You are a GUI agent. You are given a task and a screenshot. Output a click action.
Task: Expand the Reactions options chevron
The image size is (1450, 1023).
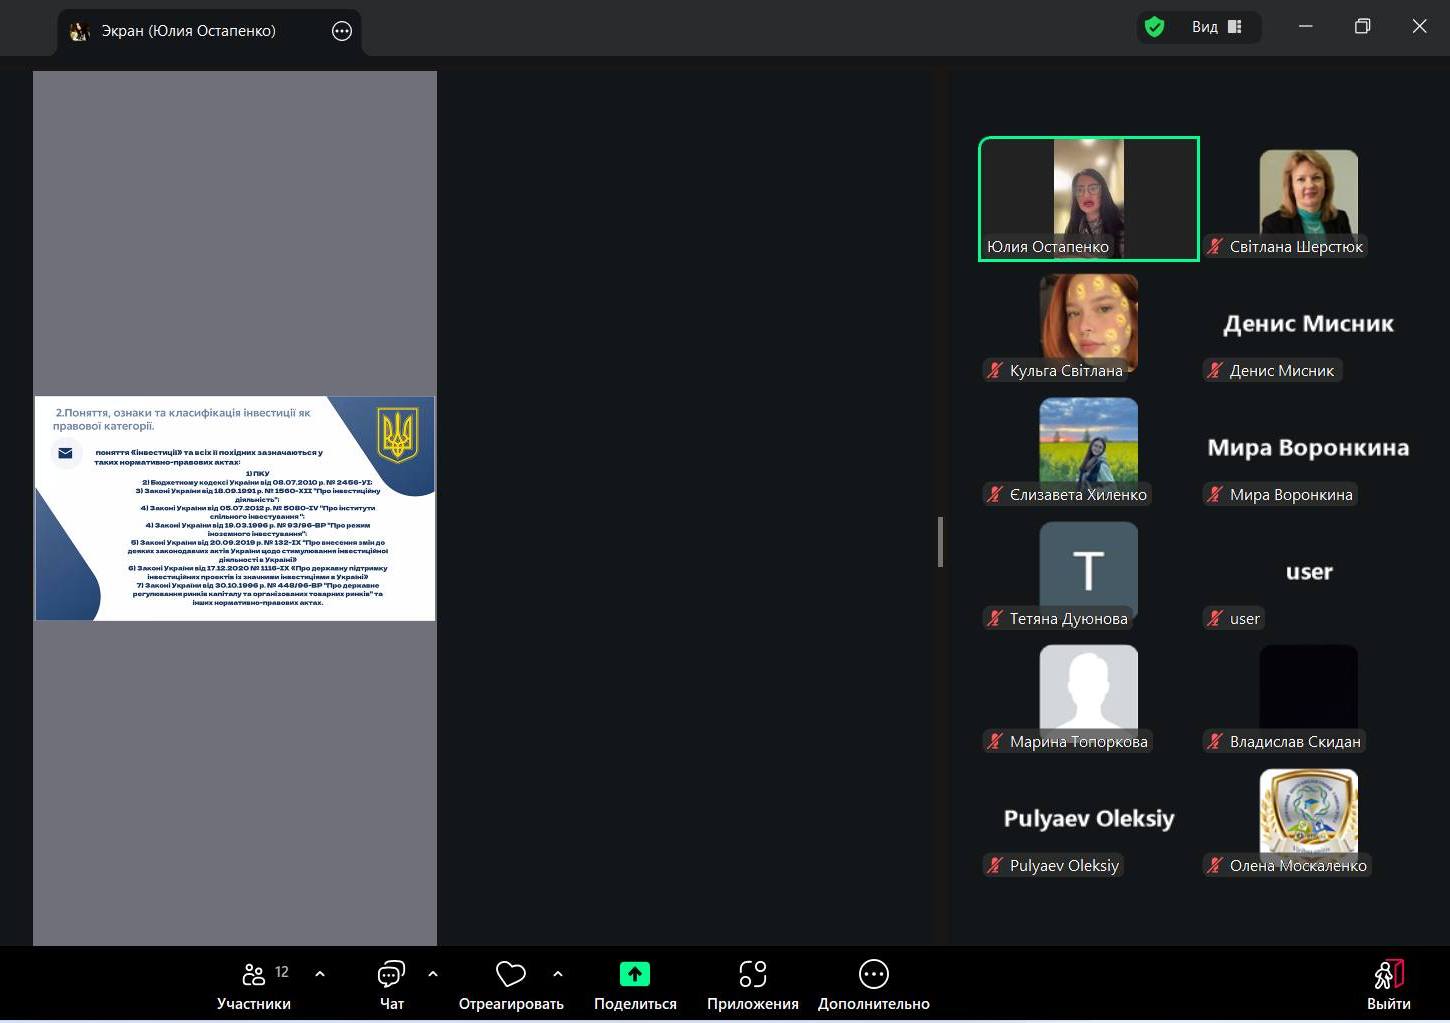tap(558, 973)
